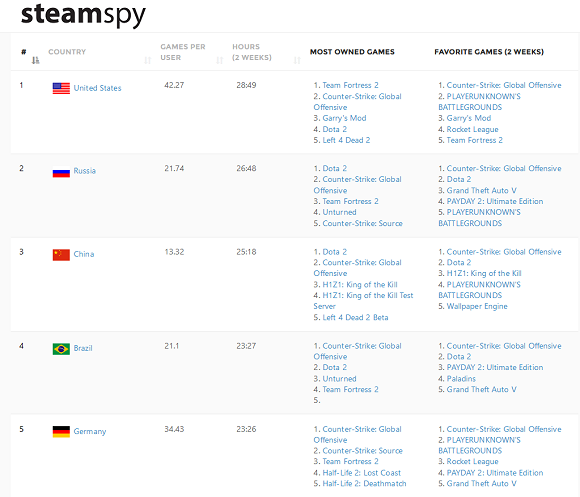
Task: Click the Brazil flag icon
Action: coord(61,349)
